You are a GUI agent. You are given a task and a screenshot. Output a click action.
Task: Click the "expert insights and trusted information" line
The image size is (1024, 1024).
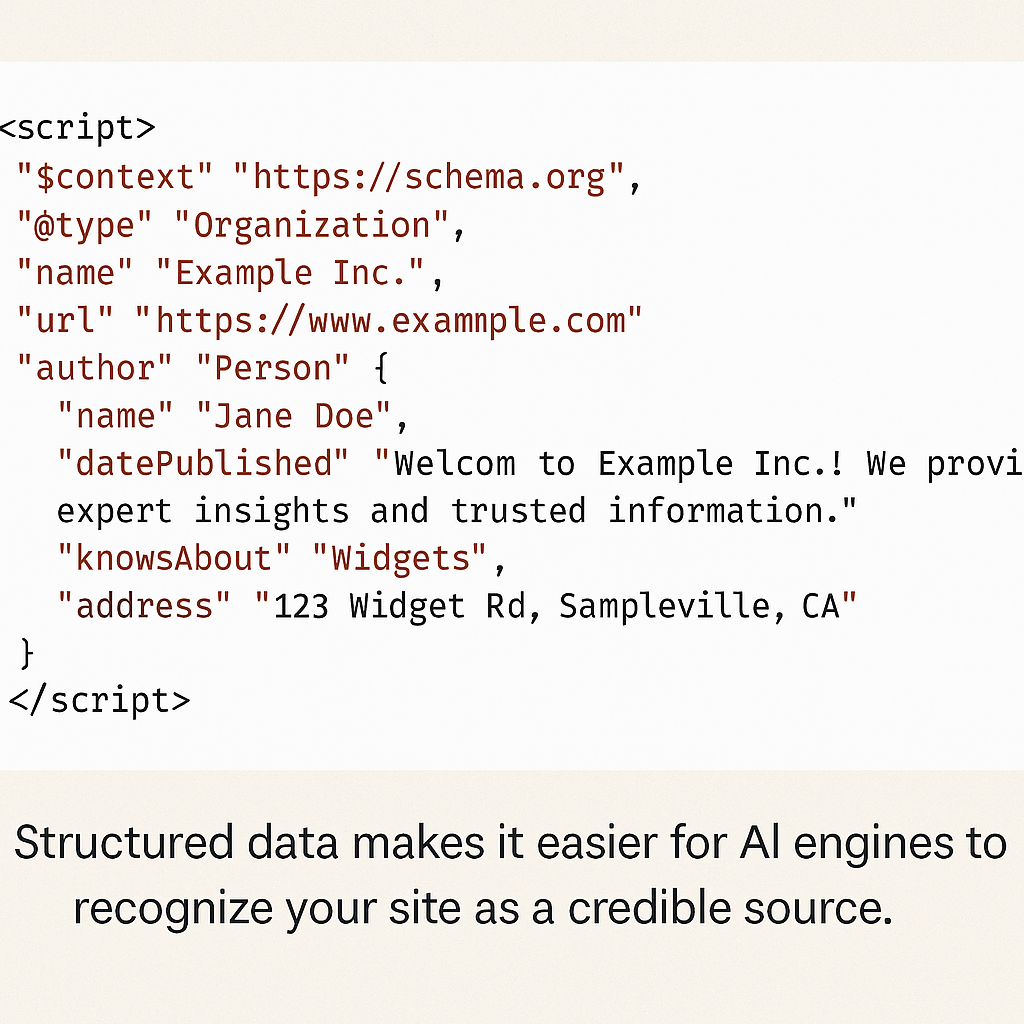(457, 511)
